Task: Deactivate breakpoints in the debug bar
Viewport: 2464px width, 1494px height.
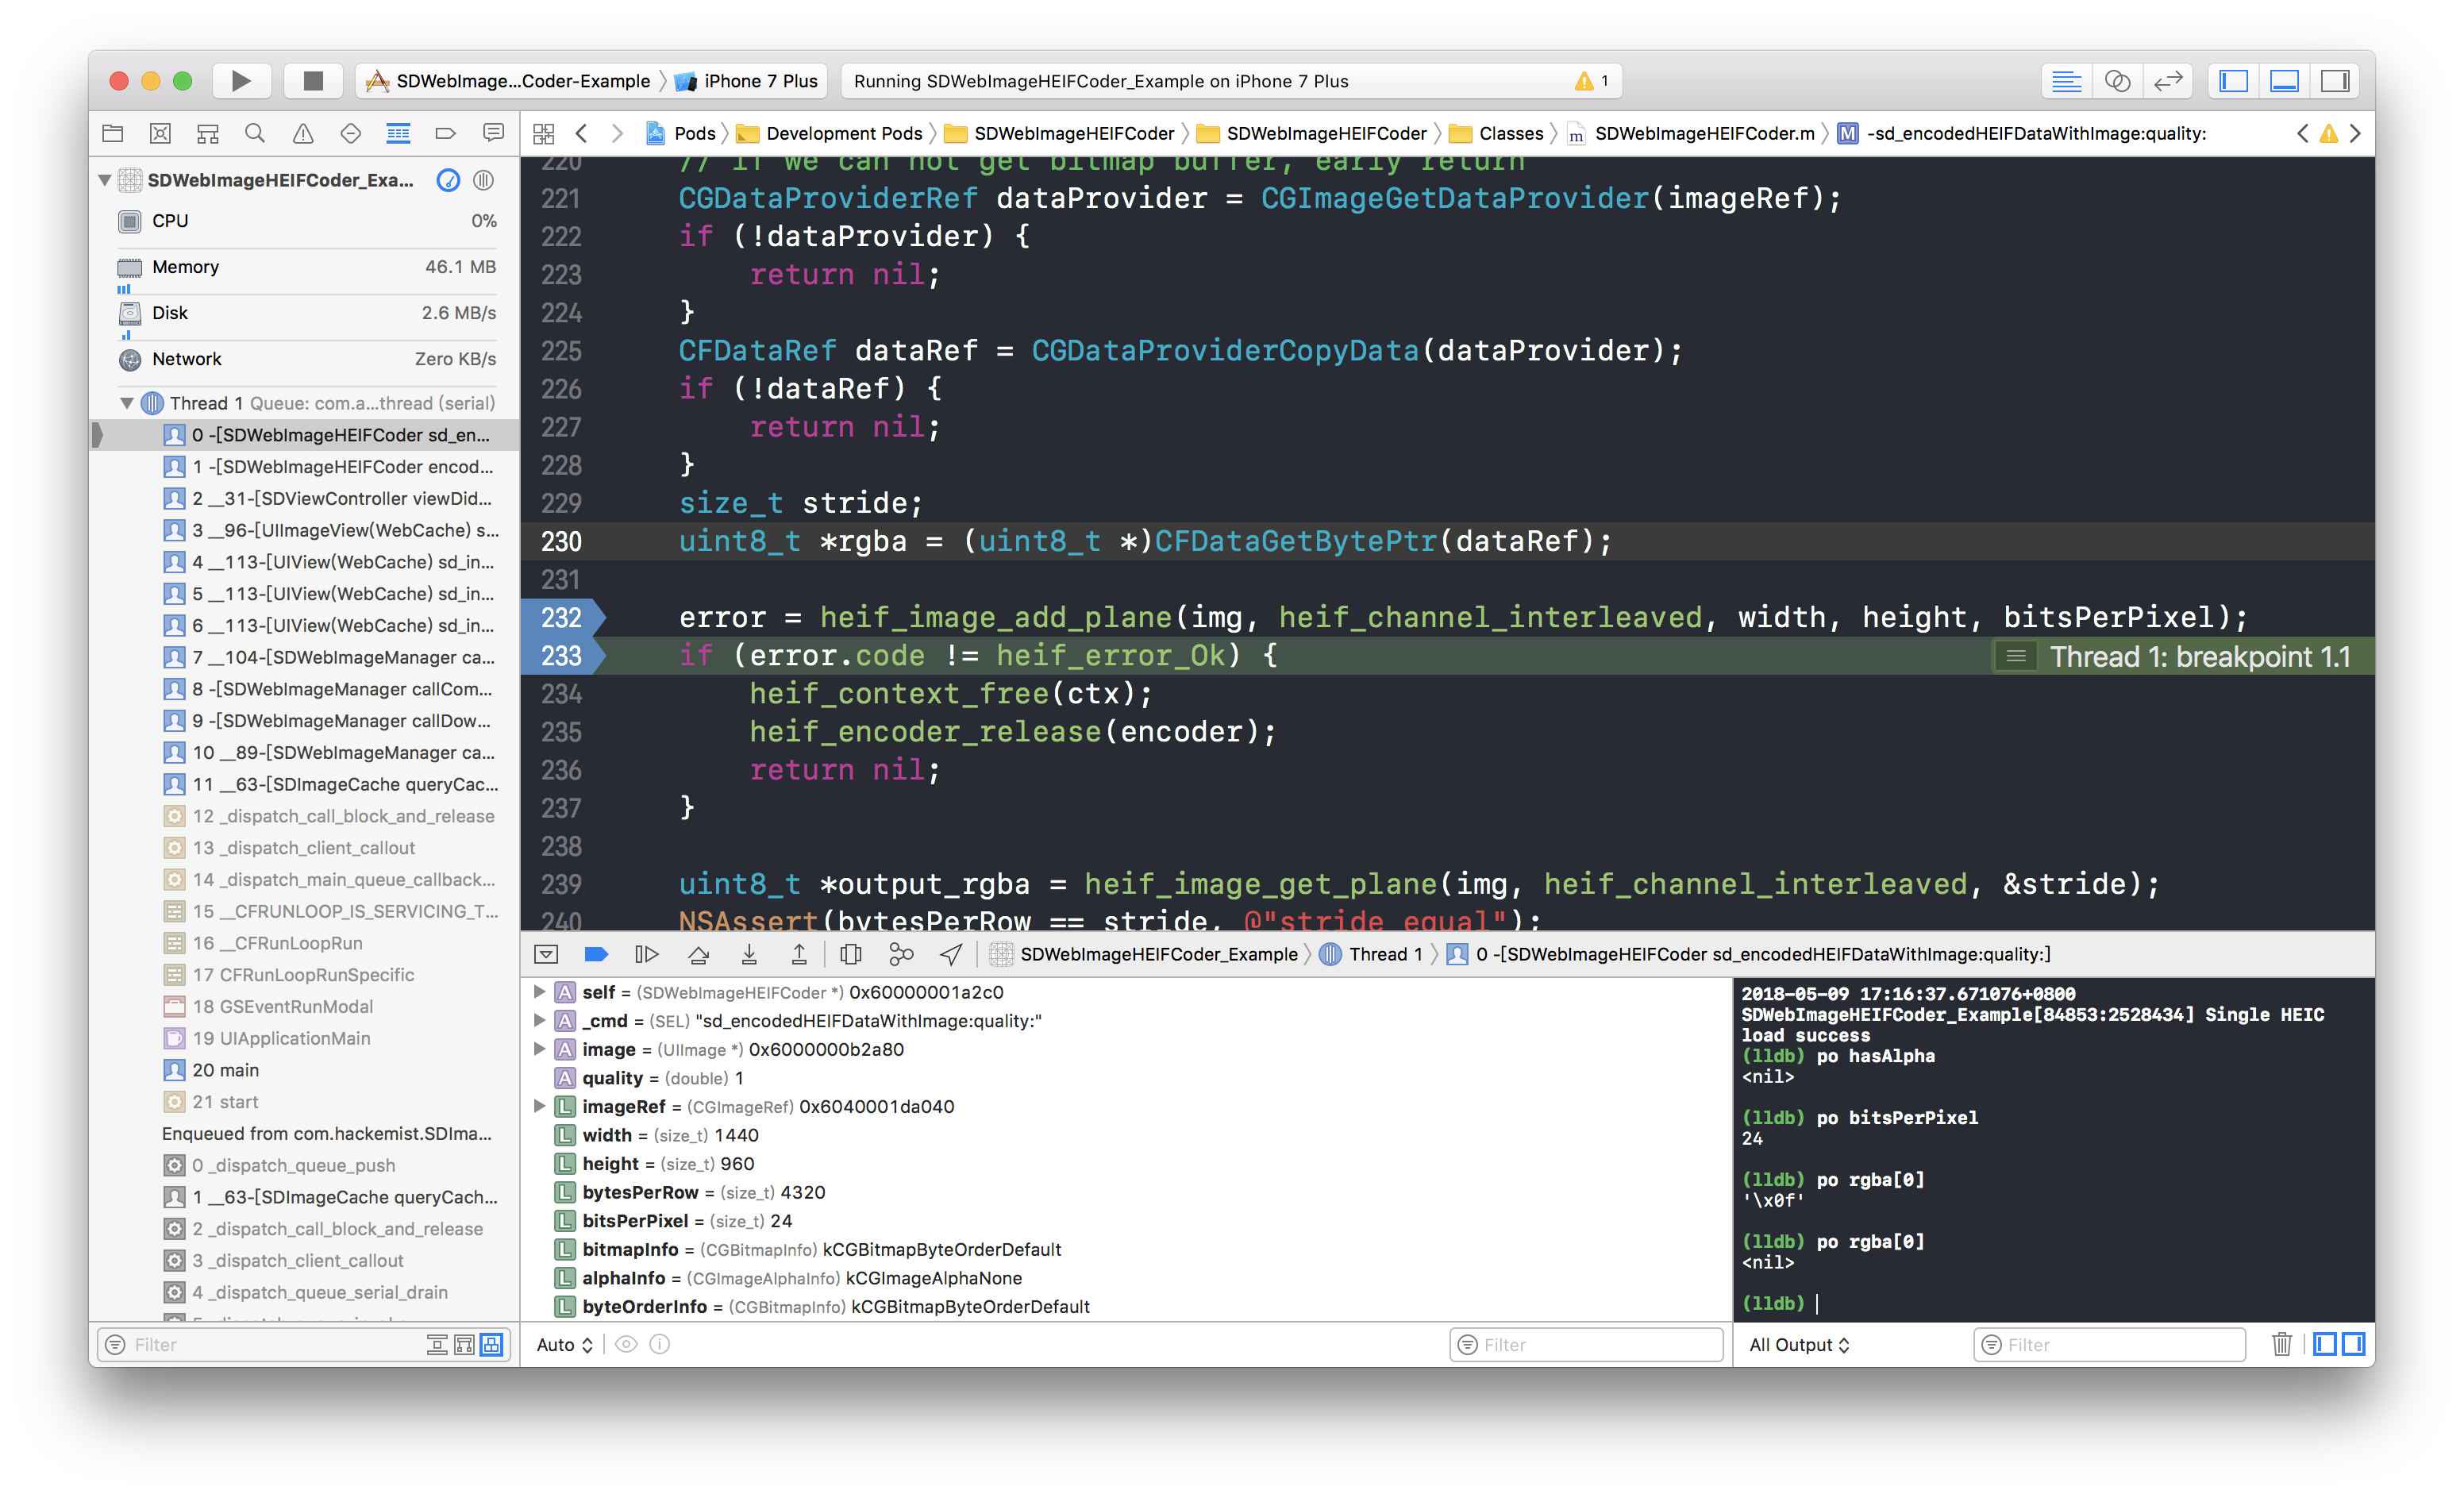Action: point(596,954)
